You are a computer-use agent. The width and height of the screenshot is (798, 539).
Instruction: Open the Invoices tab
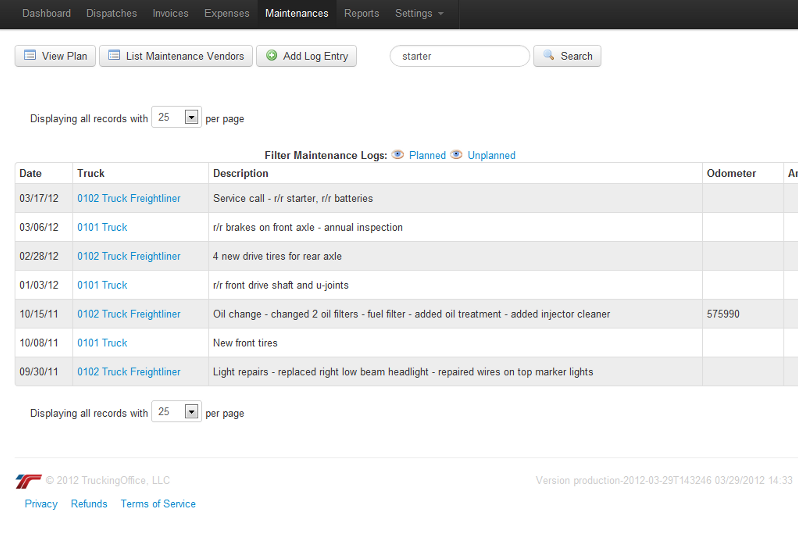[170, 14]
